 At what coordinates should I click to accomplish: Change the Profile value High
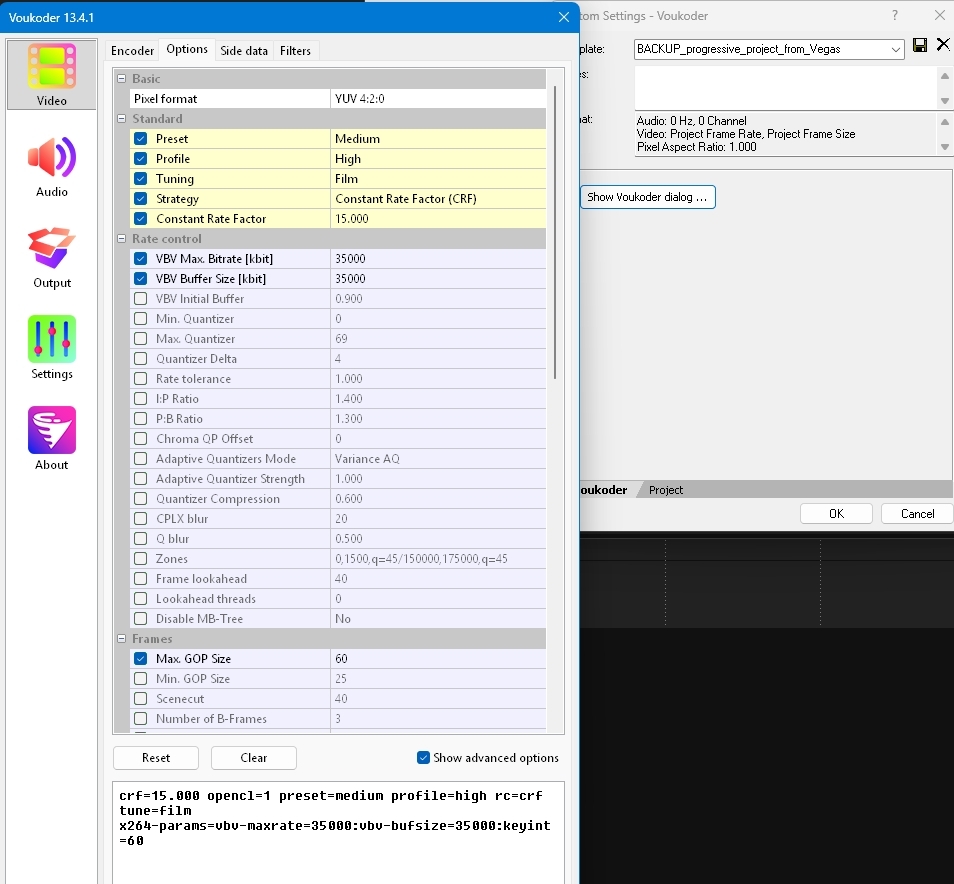point(437,159)
